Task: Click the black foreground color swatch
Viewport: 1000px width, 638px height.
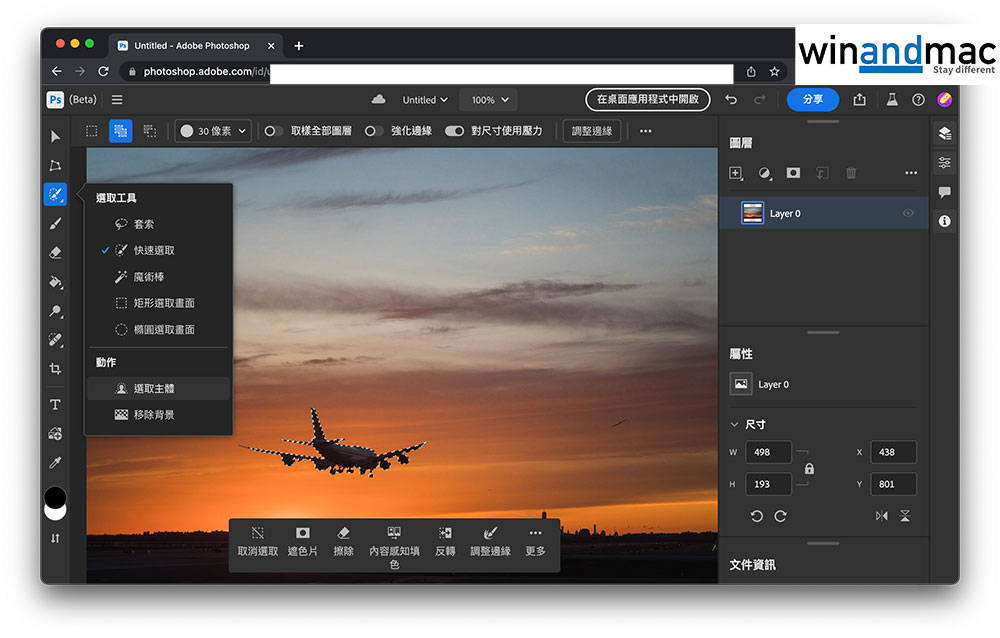Action: pos(55,497)
